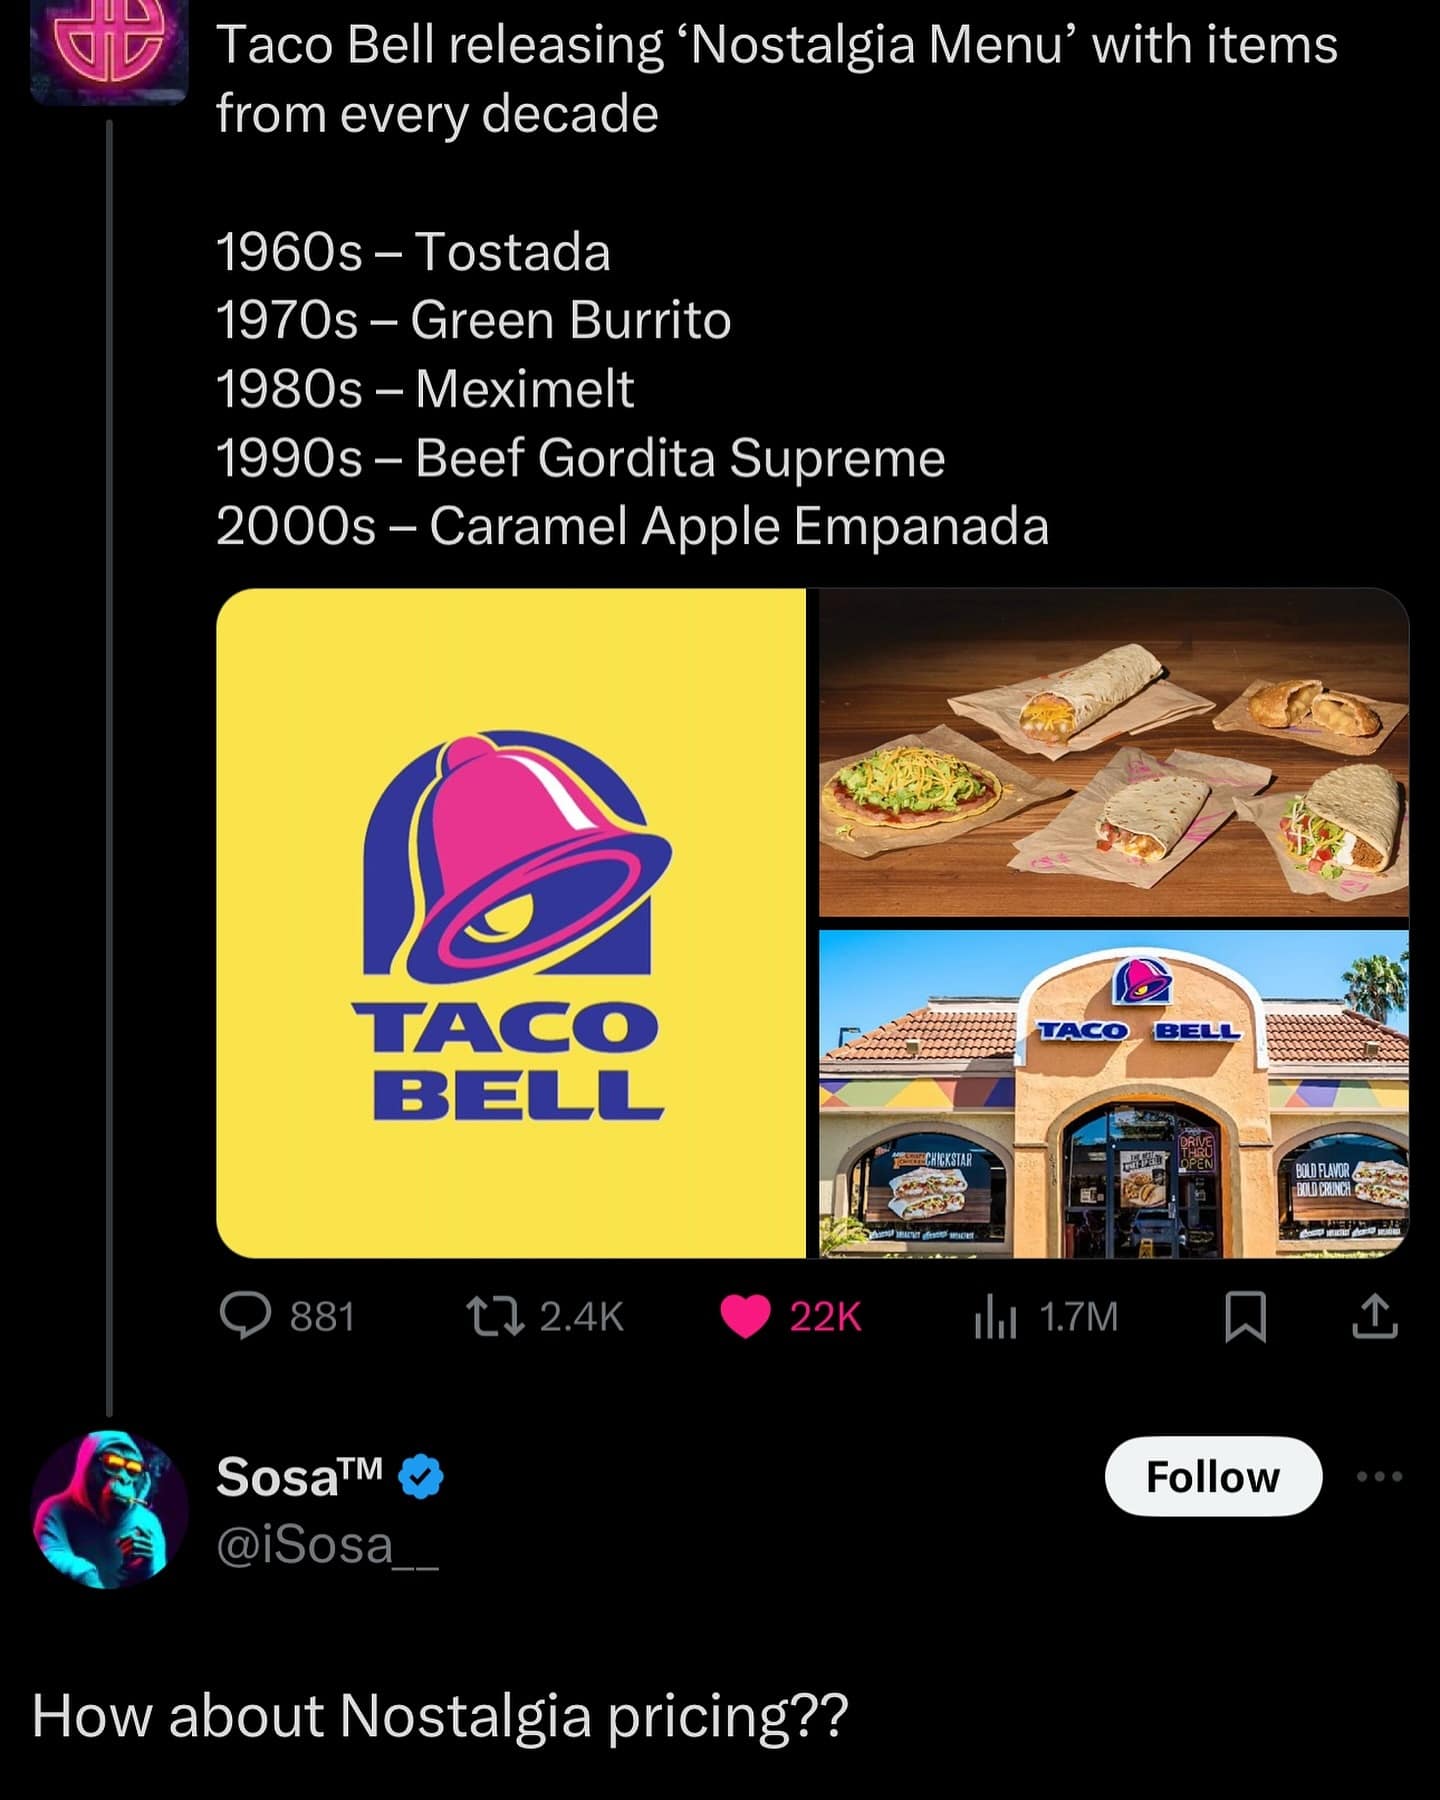Share the tweet via share icon

coord(1375,1316)
